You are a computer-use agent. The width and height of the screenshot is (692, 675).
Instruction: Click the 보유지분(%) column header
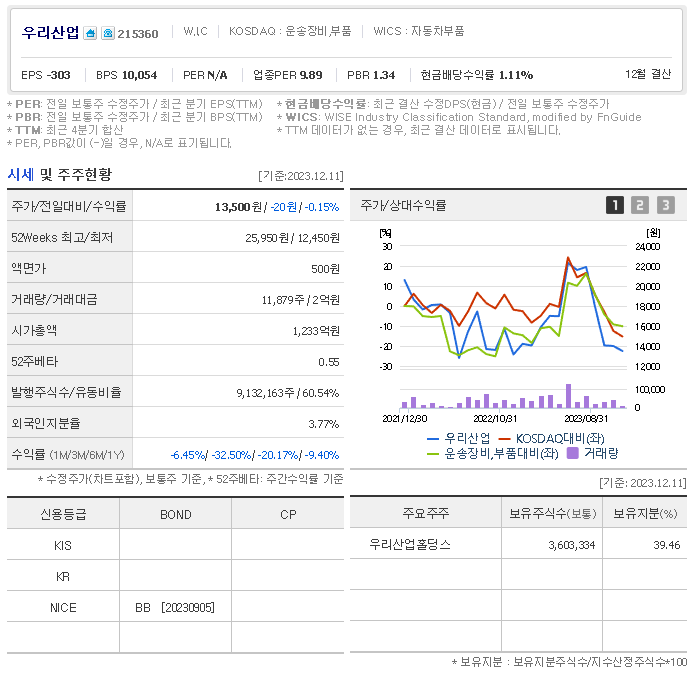[645, 513]
